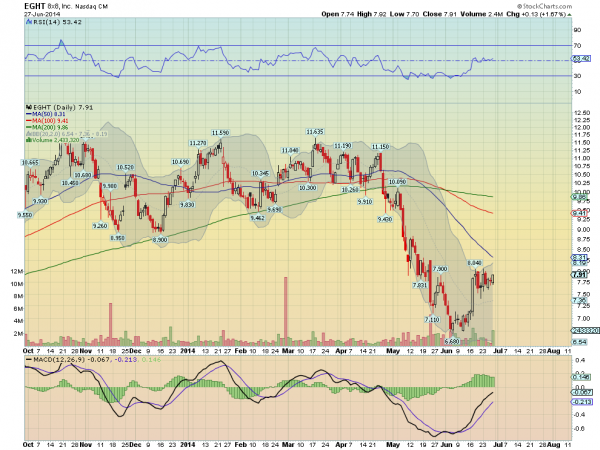Screen dimensions: 600x450
Task: Click the 7.110 price low label
Action: point(432,319)
